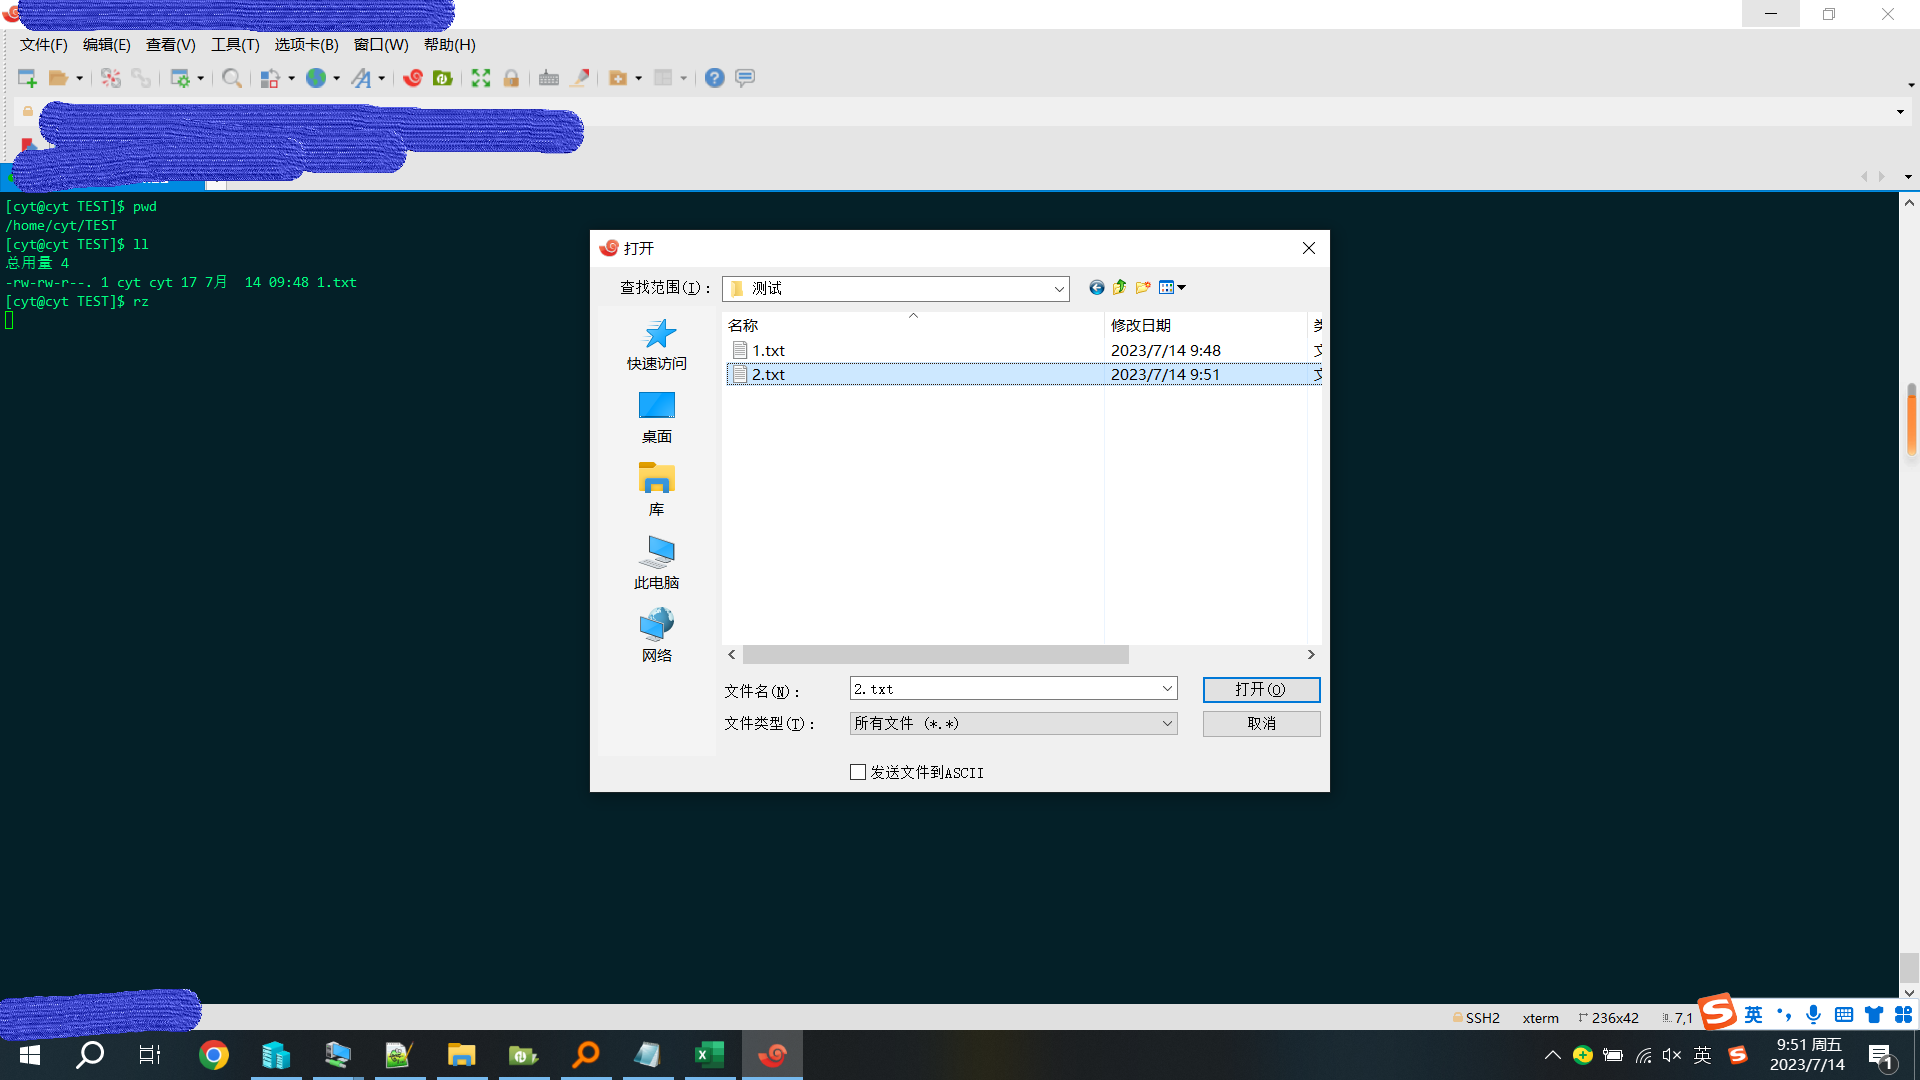The image size is (1920, 1080).
Task: Select 1.txt in the file list
Action: click(x=1024, y=350)
